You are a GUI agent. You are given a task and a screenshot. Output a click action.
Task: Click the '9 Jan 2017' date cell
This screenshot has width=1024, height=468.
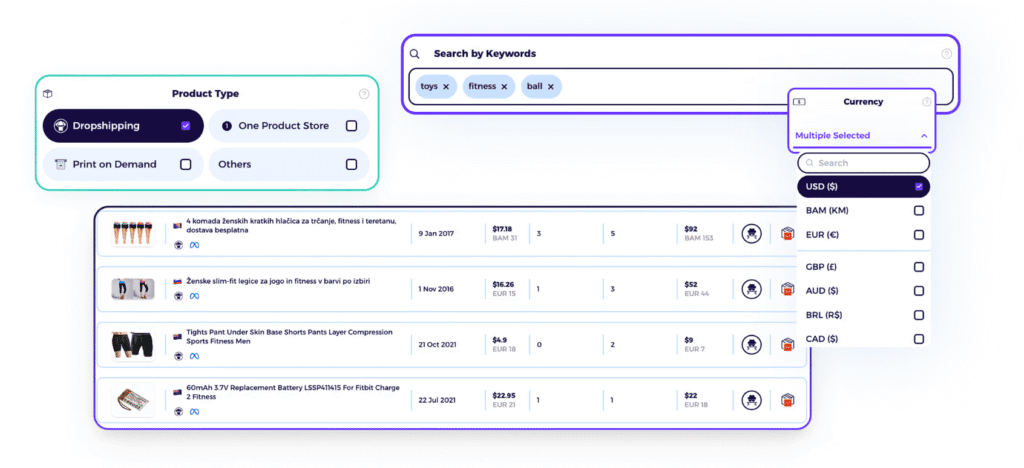pos(436,234)
